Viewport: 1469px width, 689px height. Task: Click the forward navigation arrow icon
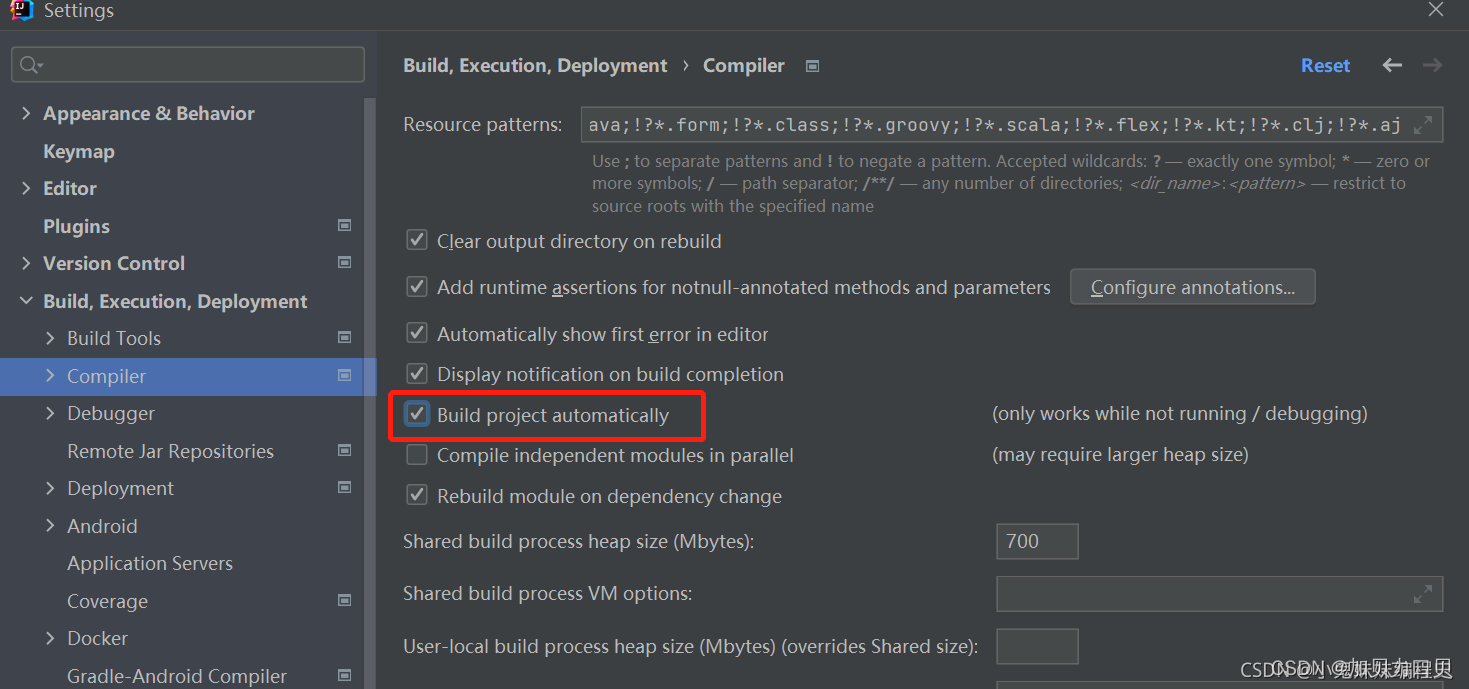pyautogui.click(x=1432, y=65)
